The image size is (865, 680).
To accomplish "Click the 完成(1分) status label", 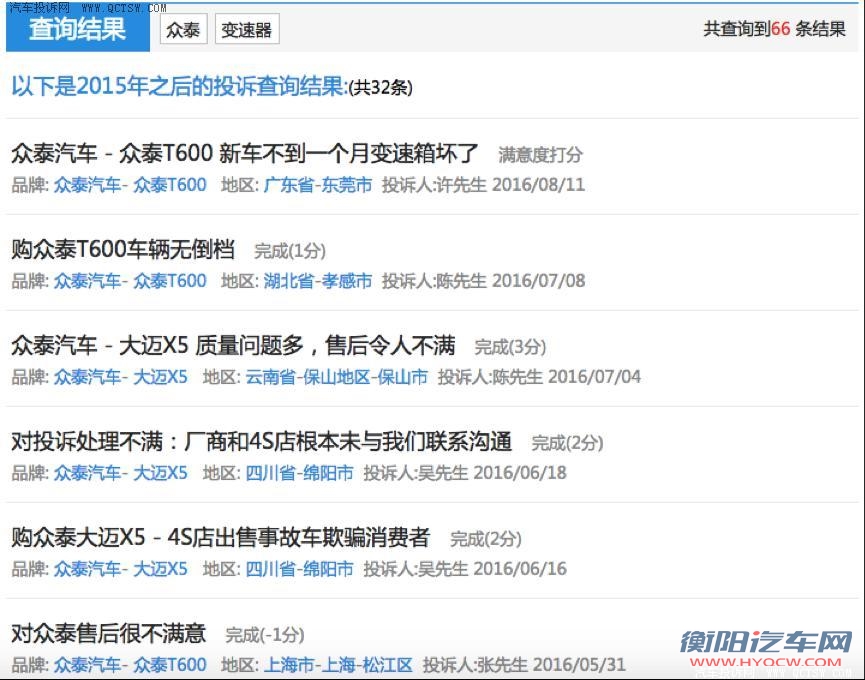I will 290,251.
